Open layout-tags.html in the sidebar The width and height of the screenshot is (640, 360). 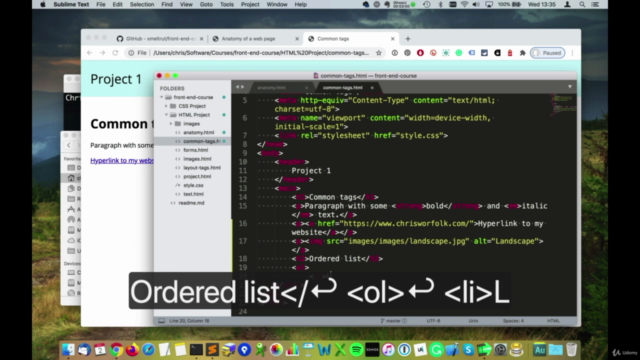coord(202,168)
